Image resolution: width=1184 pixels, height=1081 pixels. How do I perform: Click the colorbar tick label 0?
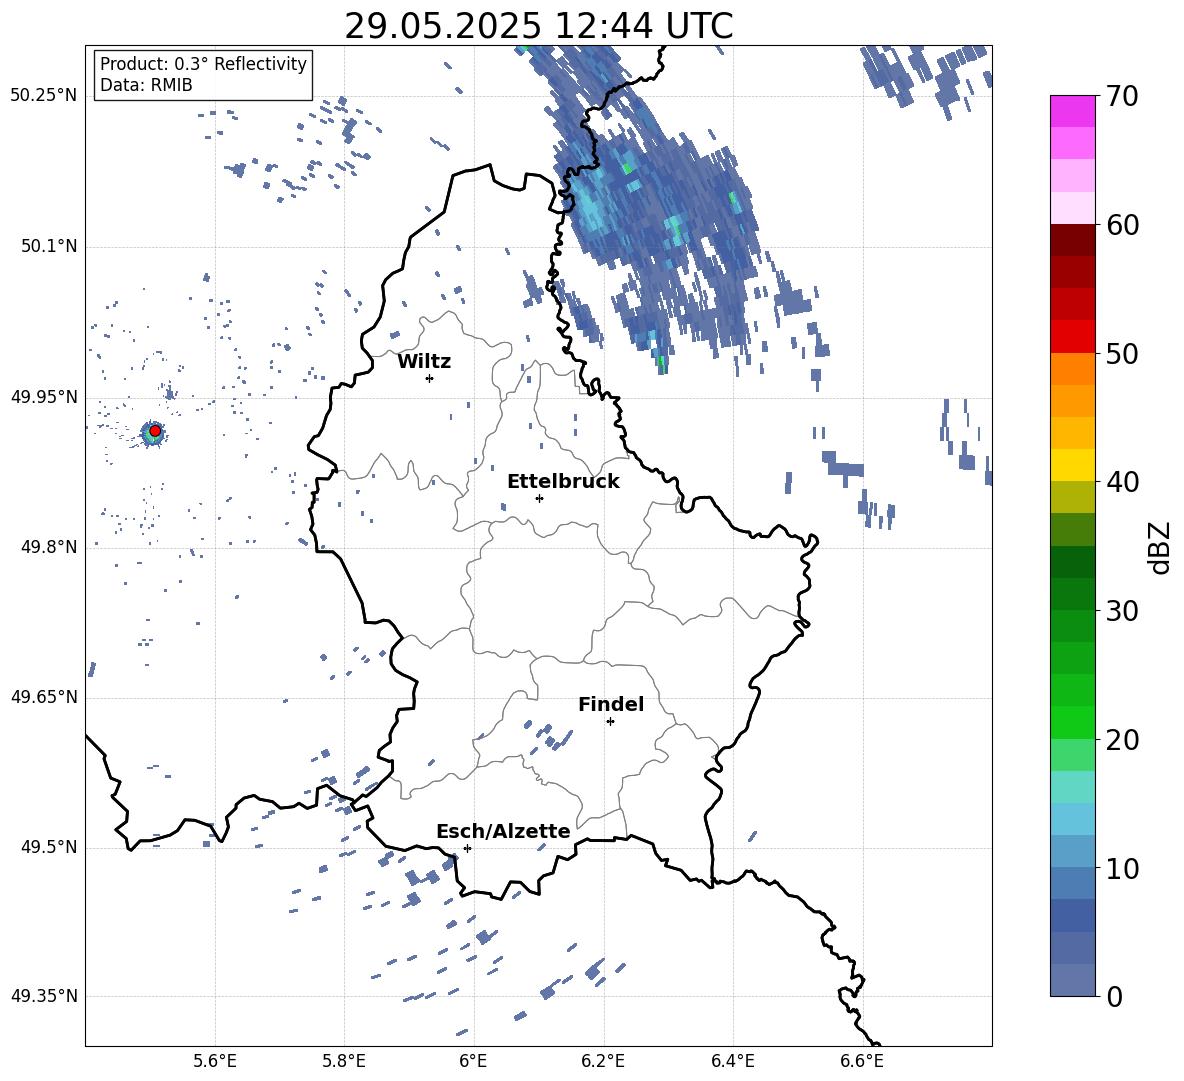click(1115, 996)
